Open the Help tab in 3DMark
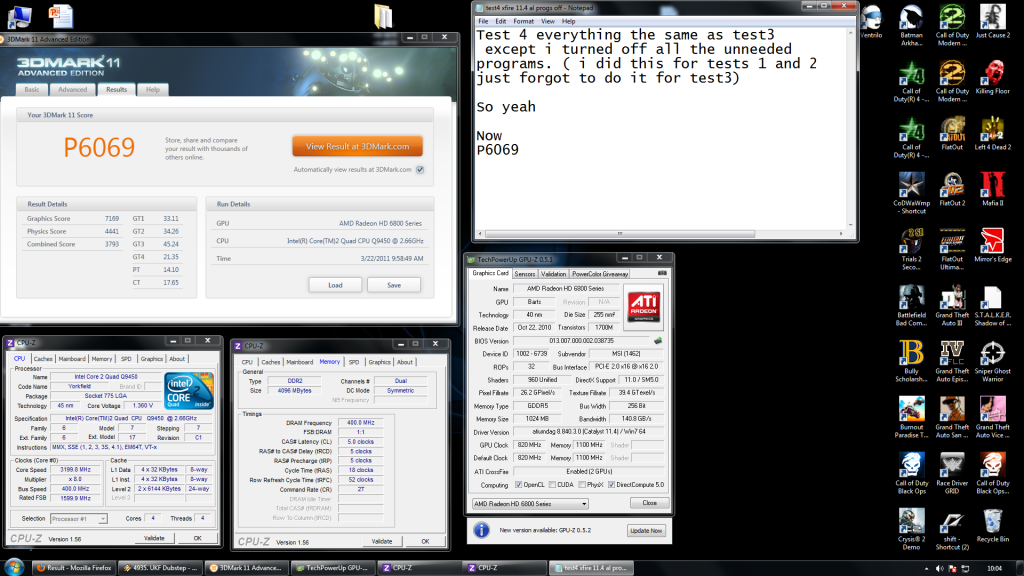Viewport: 1024px width, 576px height. 153,89
